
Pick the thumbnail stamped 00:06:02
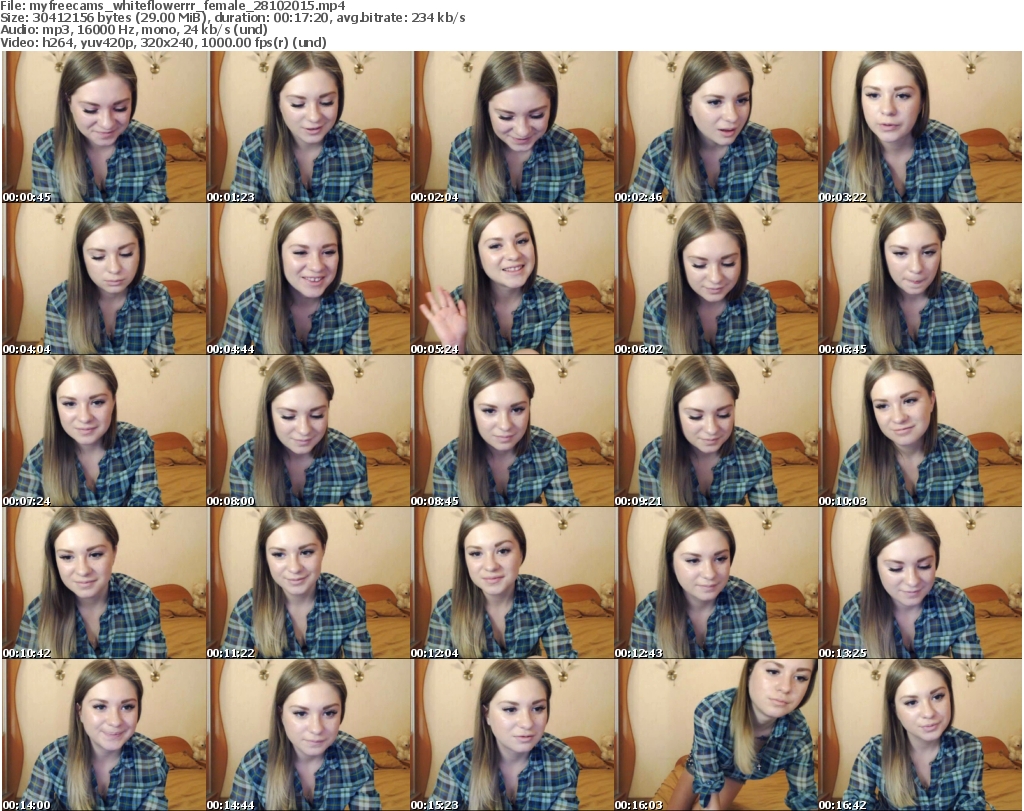(x=716, y=279)
